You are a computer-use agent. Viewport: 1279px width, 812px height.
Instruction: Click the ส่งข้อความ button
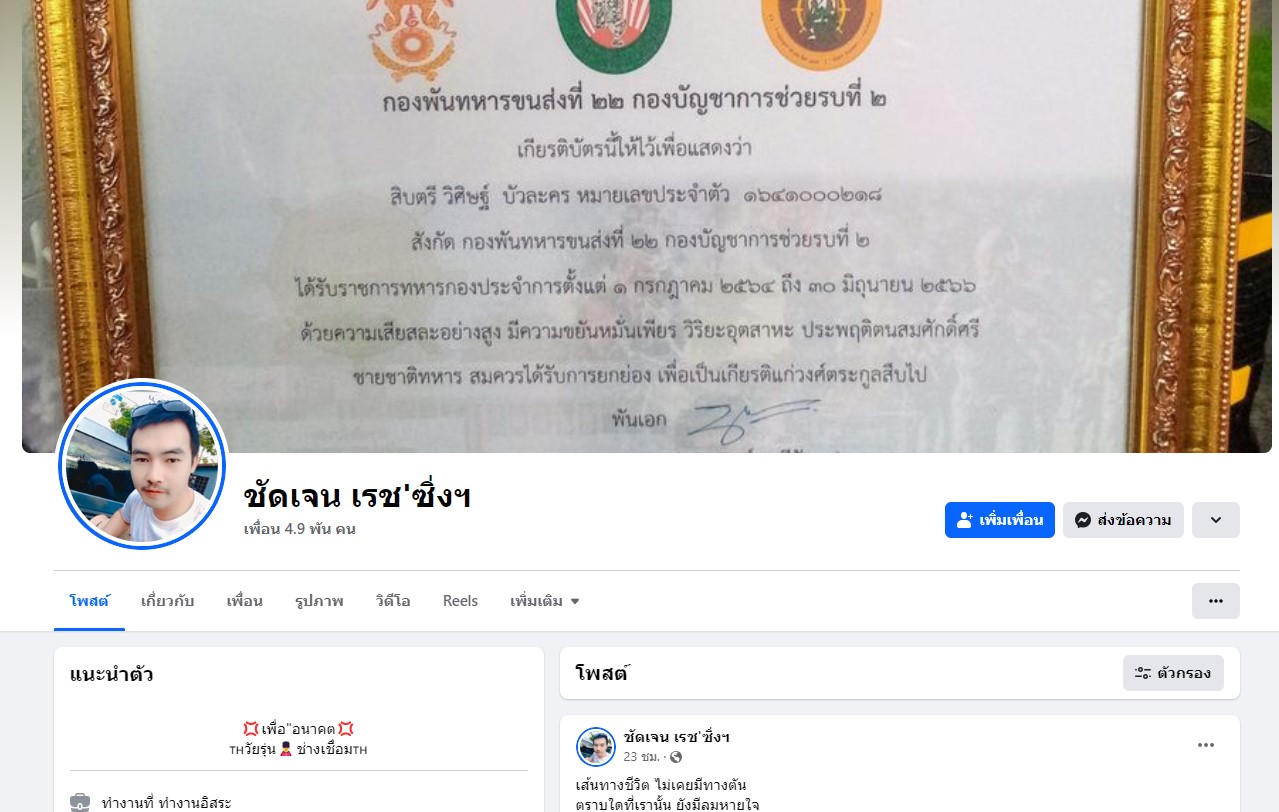click(x=1123, y=520)
